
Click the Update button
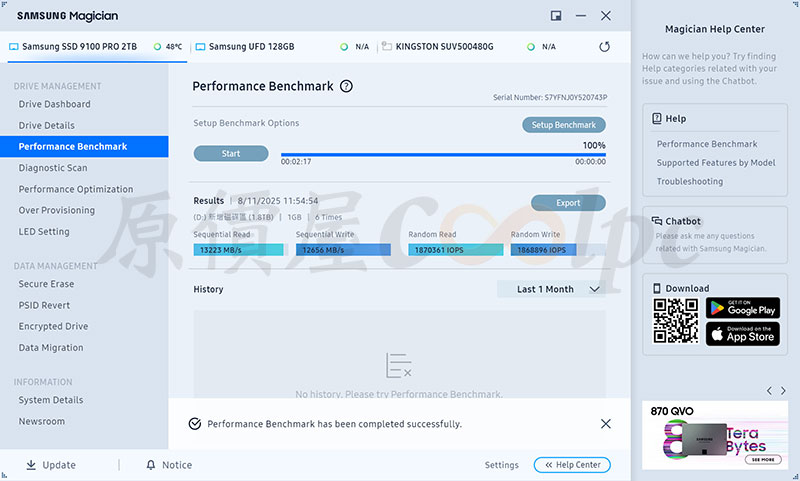click(51, 465)
